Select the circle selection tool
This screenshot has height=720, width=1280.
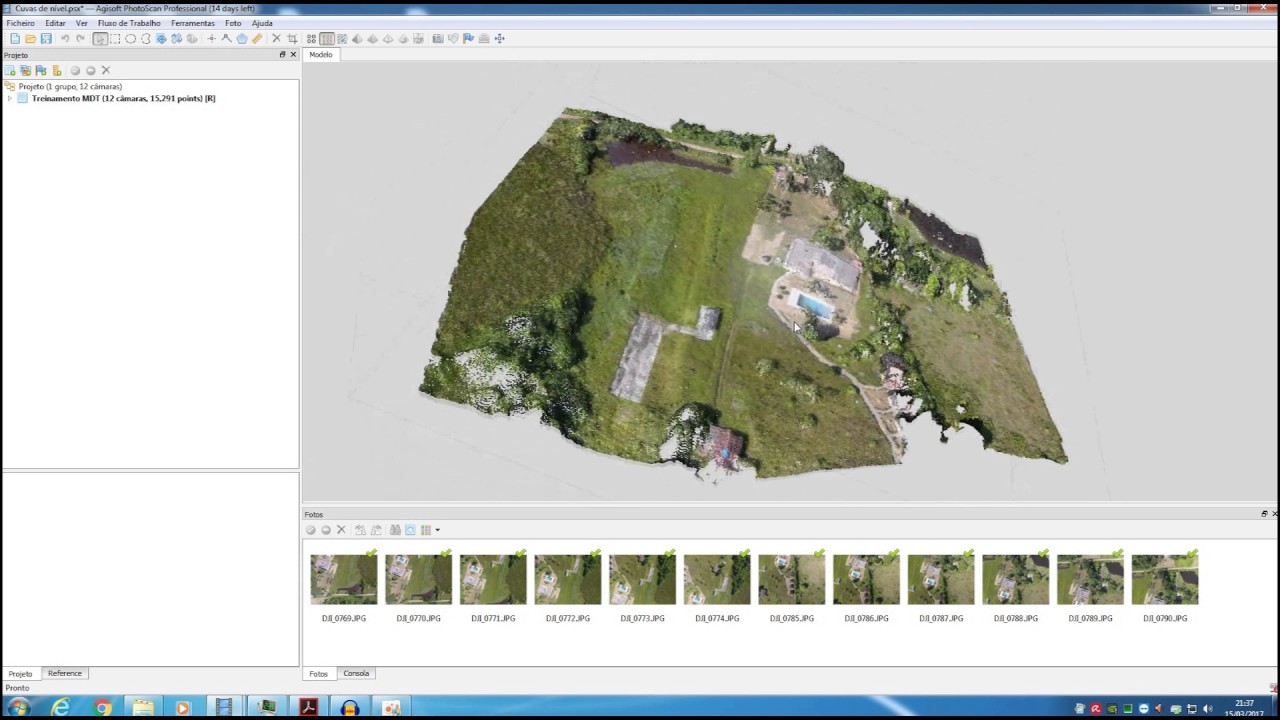click(x=130, y=38)
